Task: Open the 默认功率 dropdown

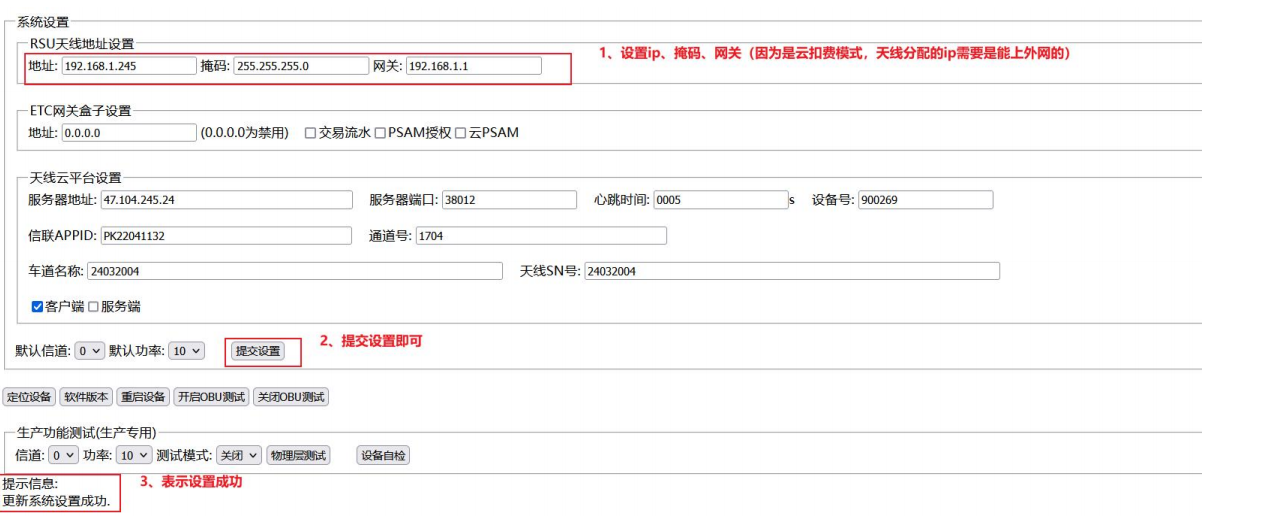Action: (x=186, y=351)
